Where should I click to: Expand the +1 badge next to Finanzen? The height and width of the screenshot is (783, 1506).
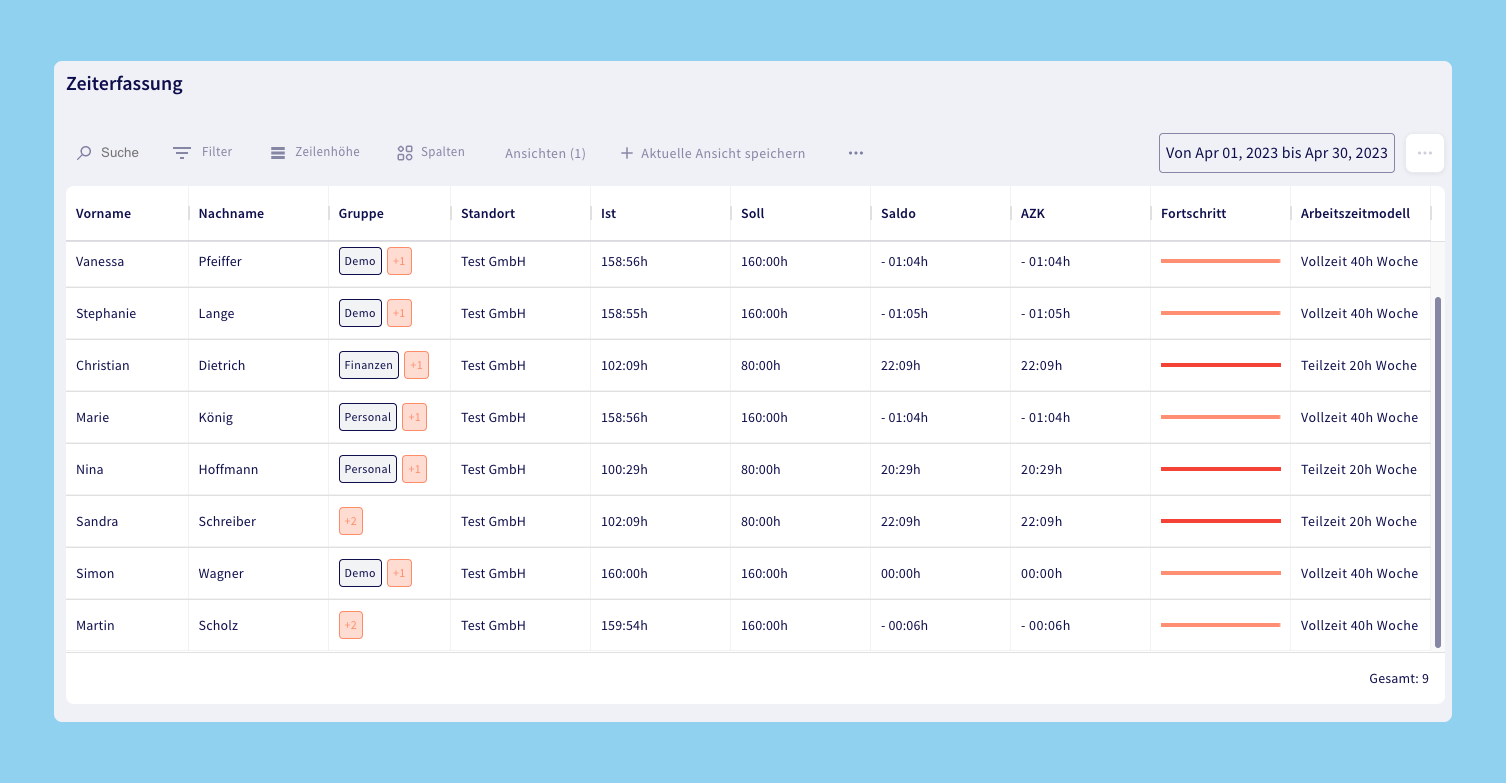point(416,365)
